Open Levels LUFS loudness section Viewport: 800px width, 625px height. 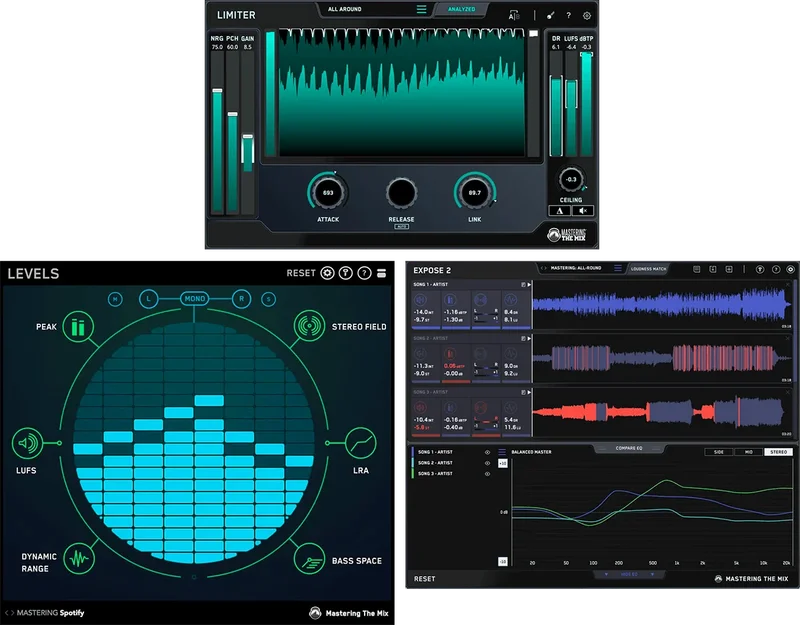[27, 443]
